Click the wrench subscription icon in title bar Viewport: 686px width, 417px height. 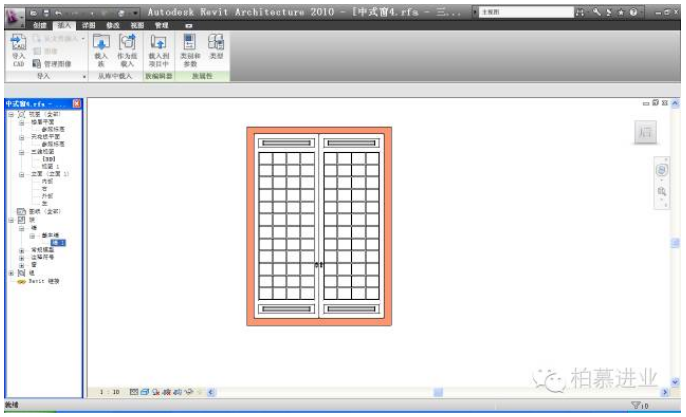tap(597, 12)
